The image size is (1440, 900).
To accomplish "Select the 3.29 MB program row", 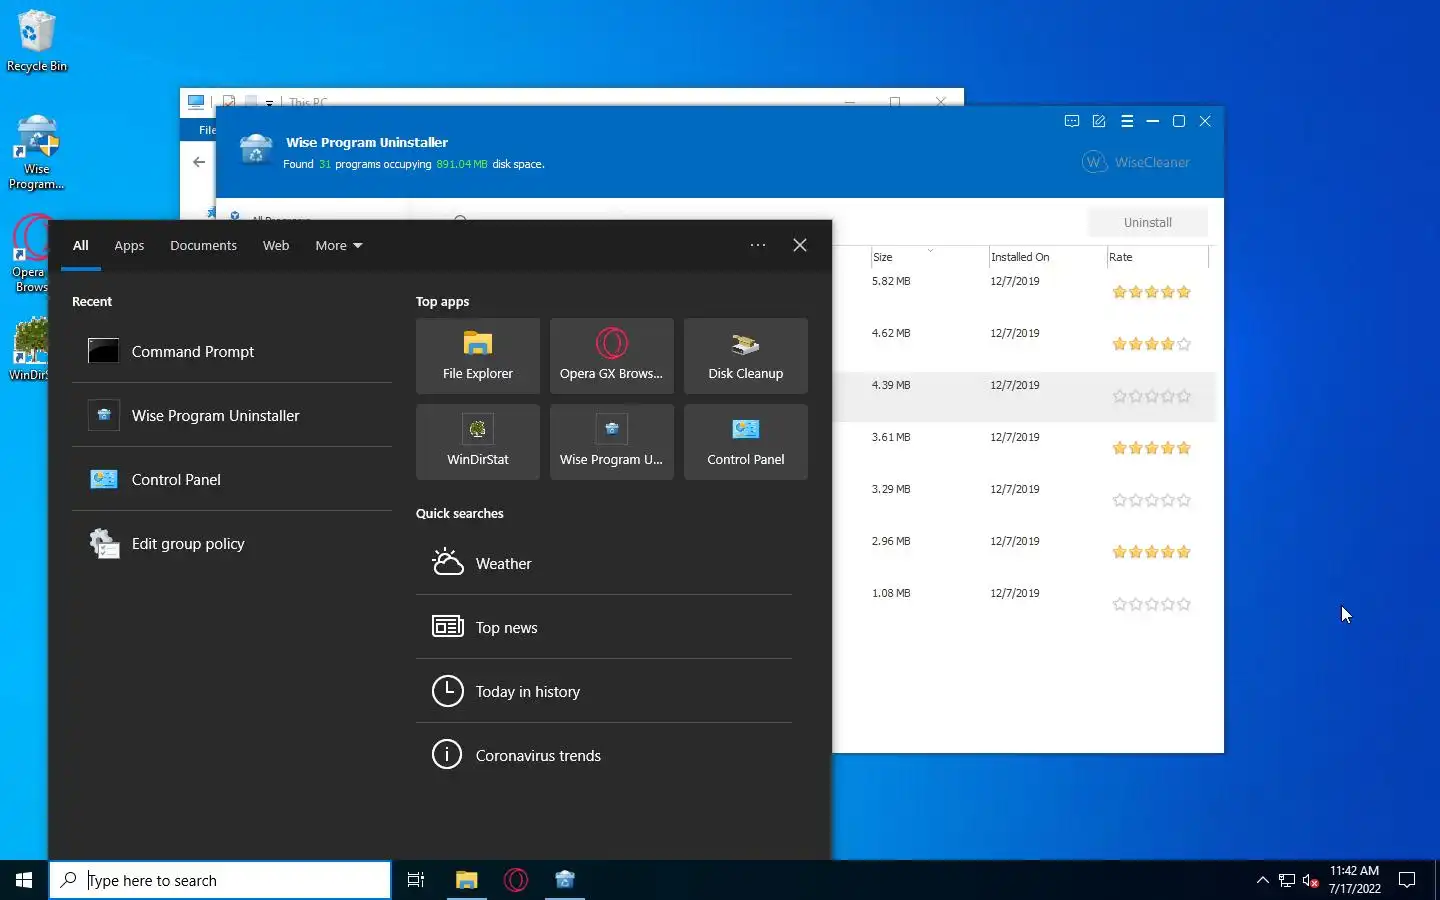I will [1024, 500].
